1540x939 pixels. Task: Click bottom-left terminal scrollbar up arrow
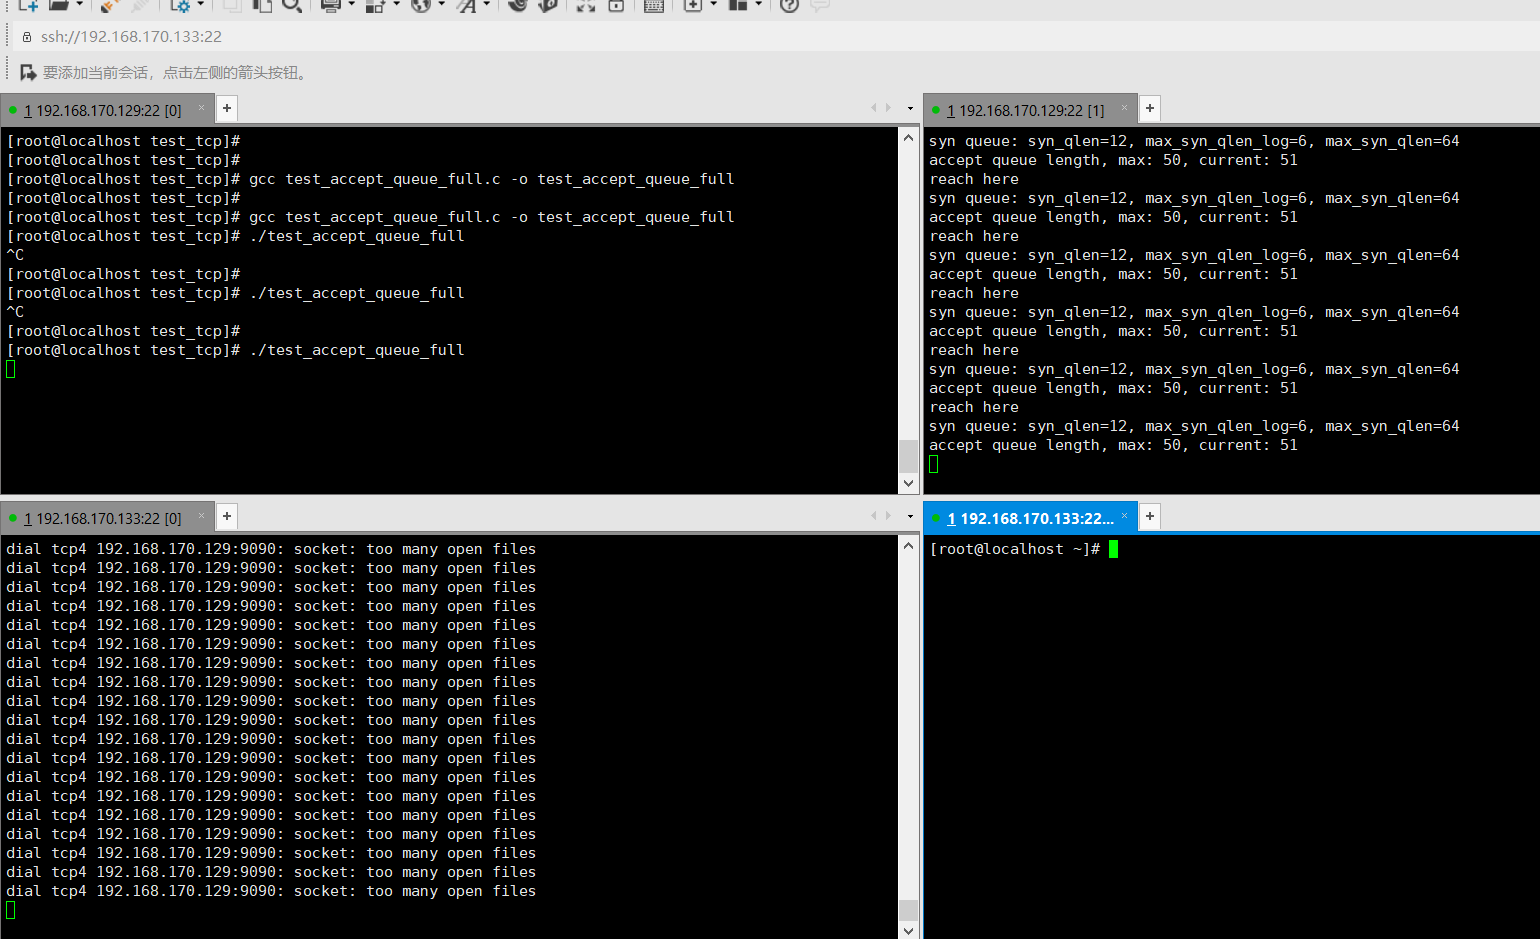(x=908, y=546)
